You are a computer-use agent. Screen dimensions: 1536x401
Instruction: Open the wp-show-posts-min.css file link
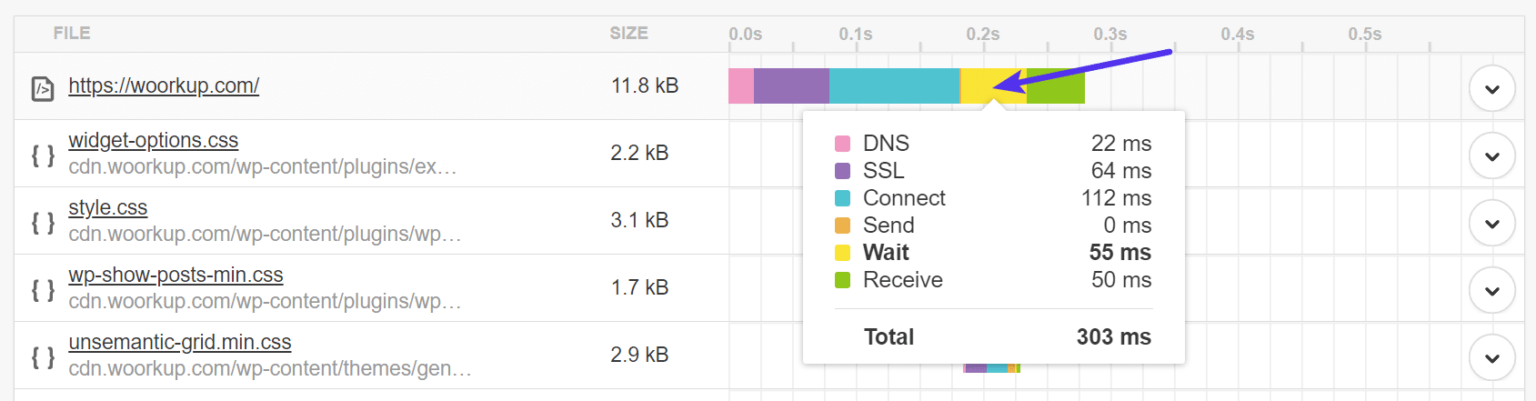[x=176, y=275]
